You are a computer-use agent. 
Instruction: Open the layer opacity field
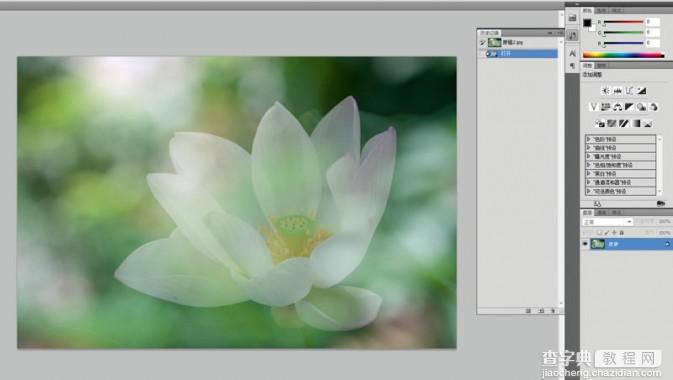664,222
